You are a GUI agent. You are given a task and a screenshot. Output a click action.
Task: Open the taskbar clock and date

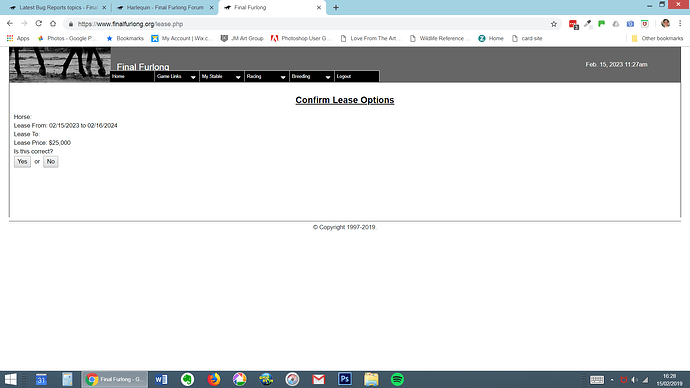[669, 380]
